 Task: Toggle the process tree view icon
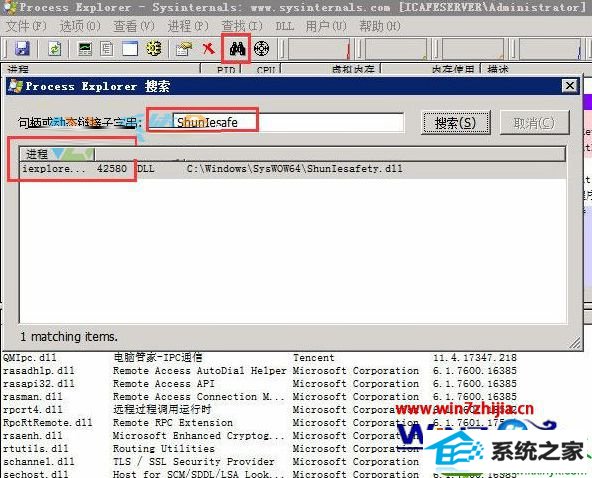point(107,48)
